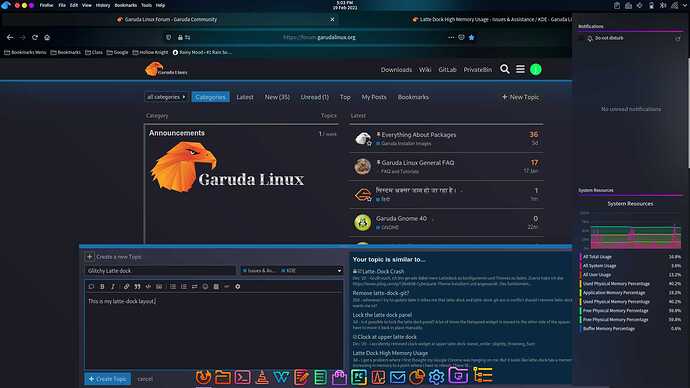
Task: Open the Everything About Packages topic
Action: tap(418, 135)
